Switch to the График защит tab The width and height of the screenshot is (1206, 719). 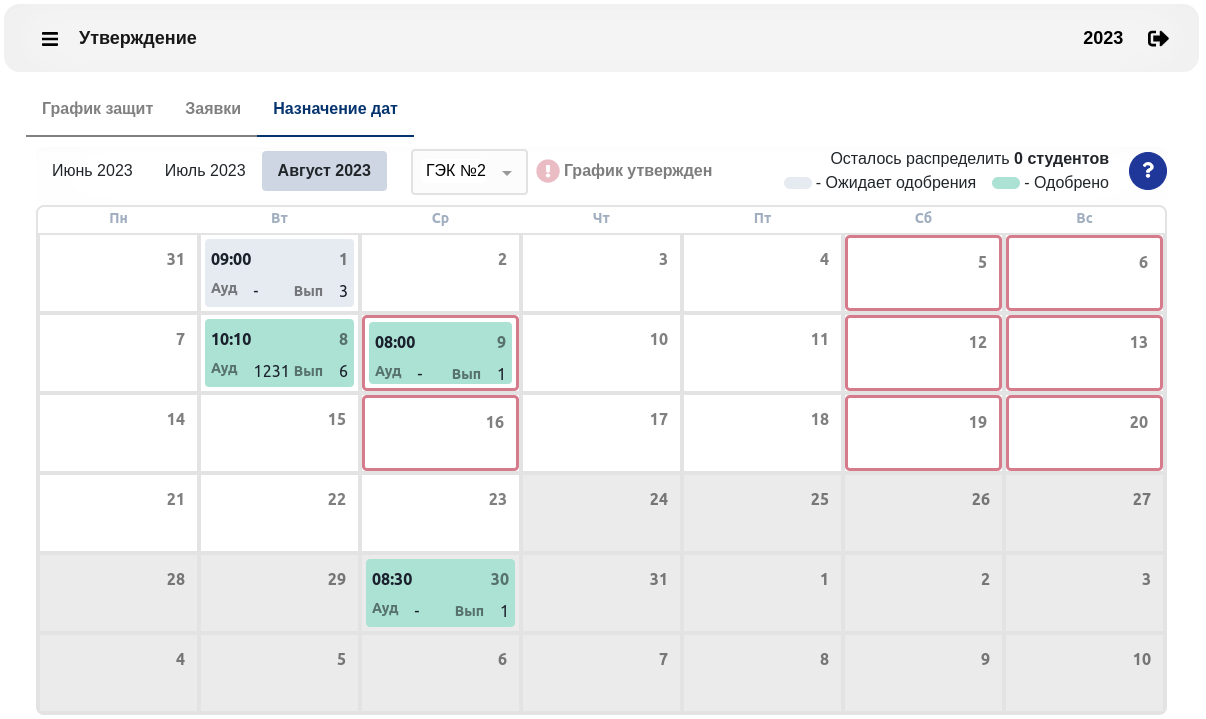pos(97,108)
